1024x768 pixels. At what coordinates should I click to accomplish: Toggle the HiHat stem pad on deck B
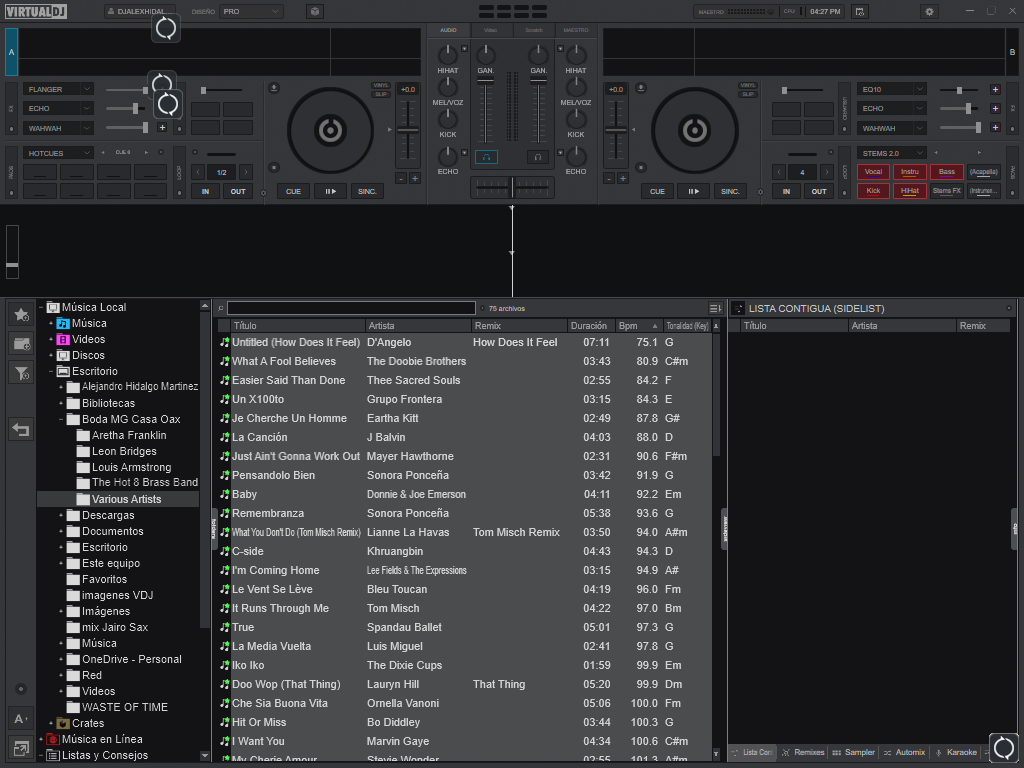[x=910, y=191]
